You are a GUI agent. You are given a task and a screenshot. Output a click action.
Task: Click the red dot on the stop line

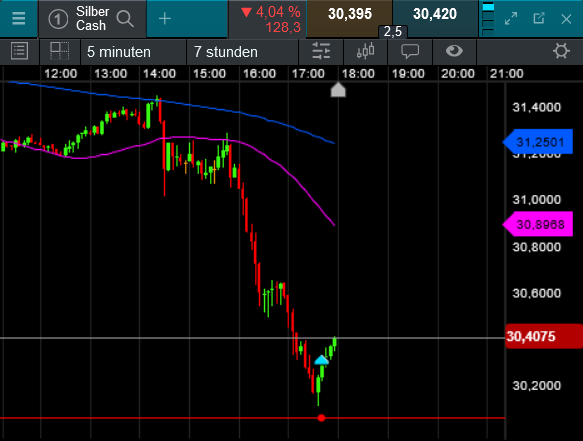pyautogui.click(x=322, y=418)
